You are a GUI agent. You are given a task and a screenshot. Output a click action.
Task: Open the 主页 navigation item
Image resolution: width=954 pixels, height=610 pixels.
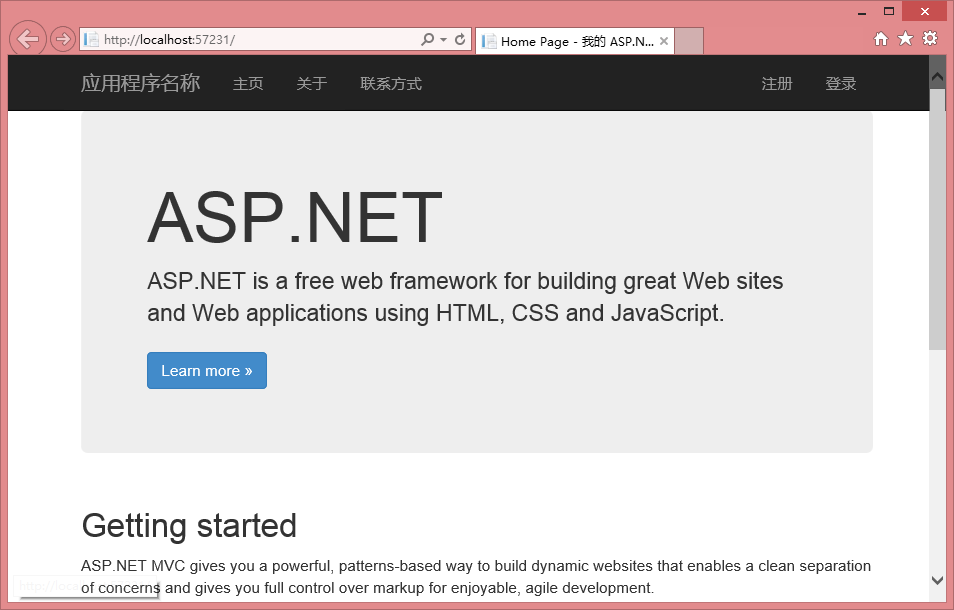[248, 84]
